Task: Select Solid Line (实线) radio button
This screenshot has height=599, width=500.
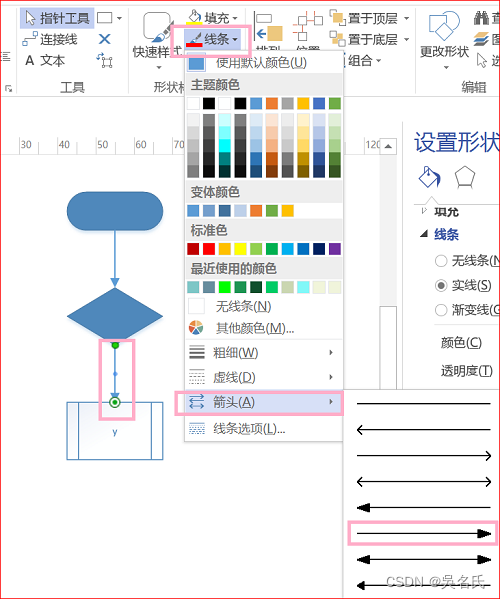Action: 441,285
